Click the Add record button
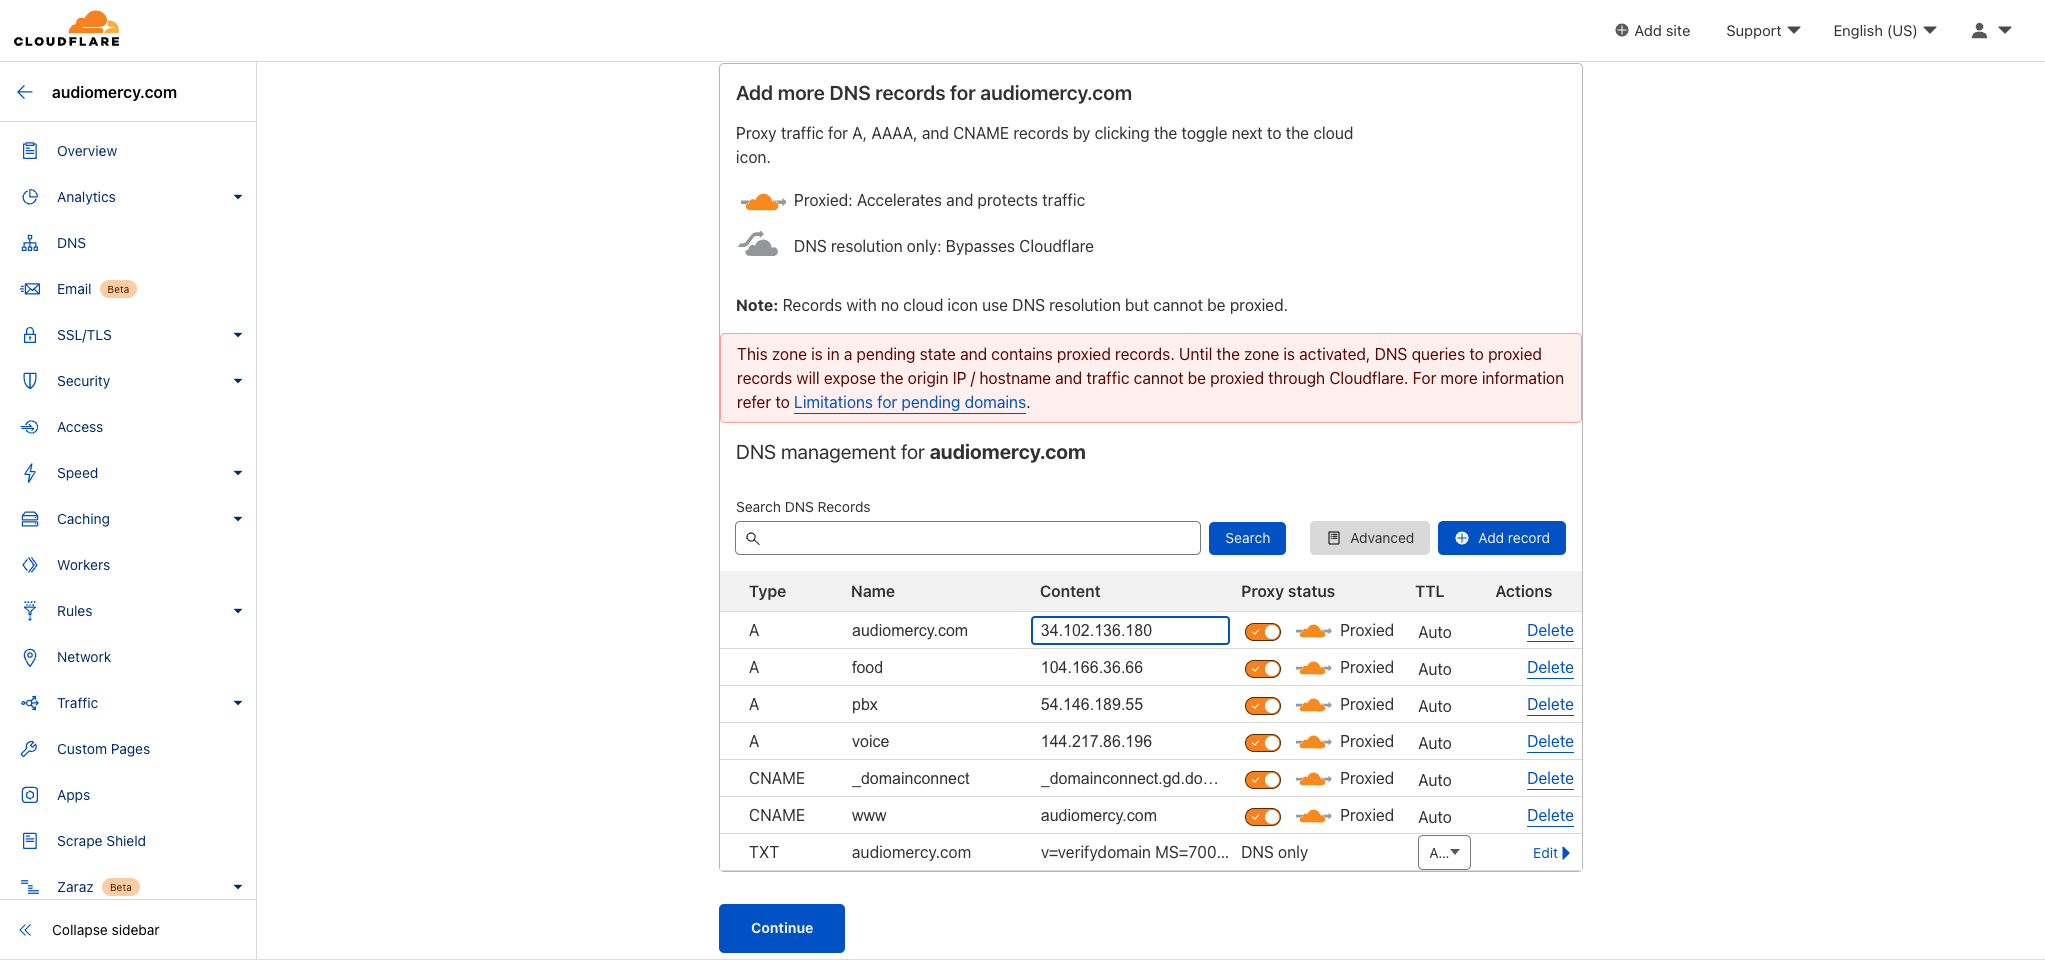This screenshot has height=962, width=2045. [x=1502, y=538]
